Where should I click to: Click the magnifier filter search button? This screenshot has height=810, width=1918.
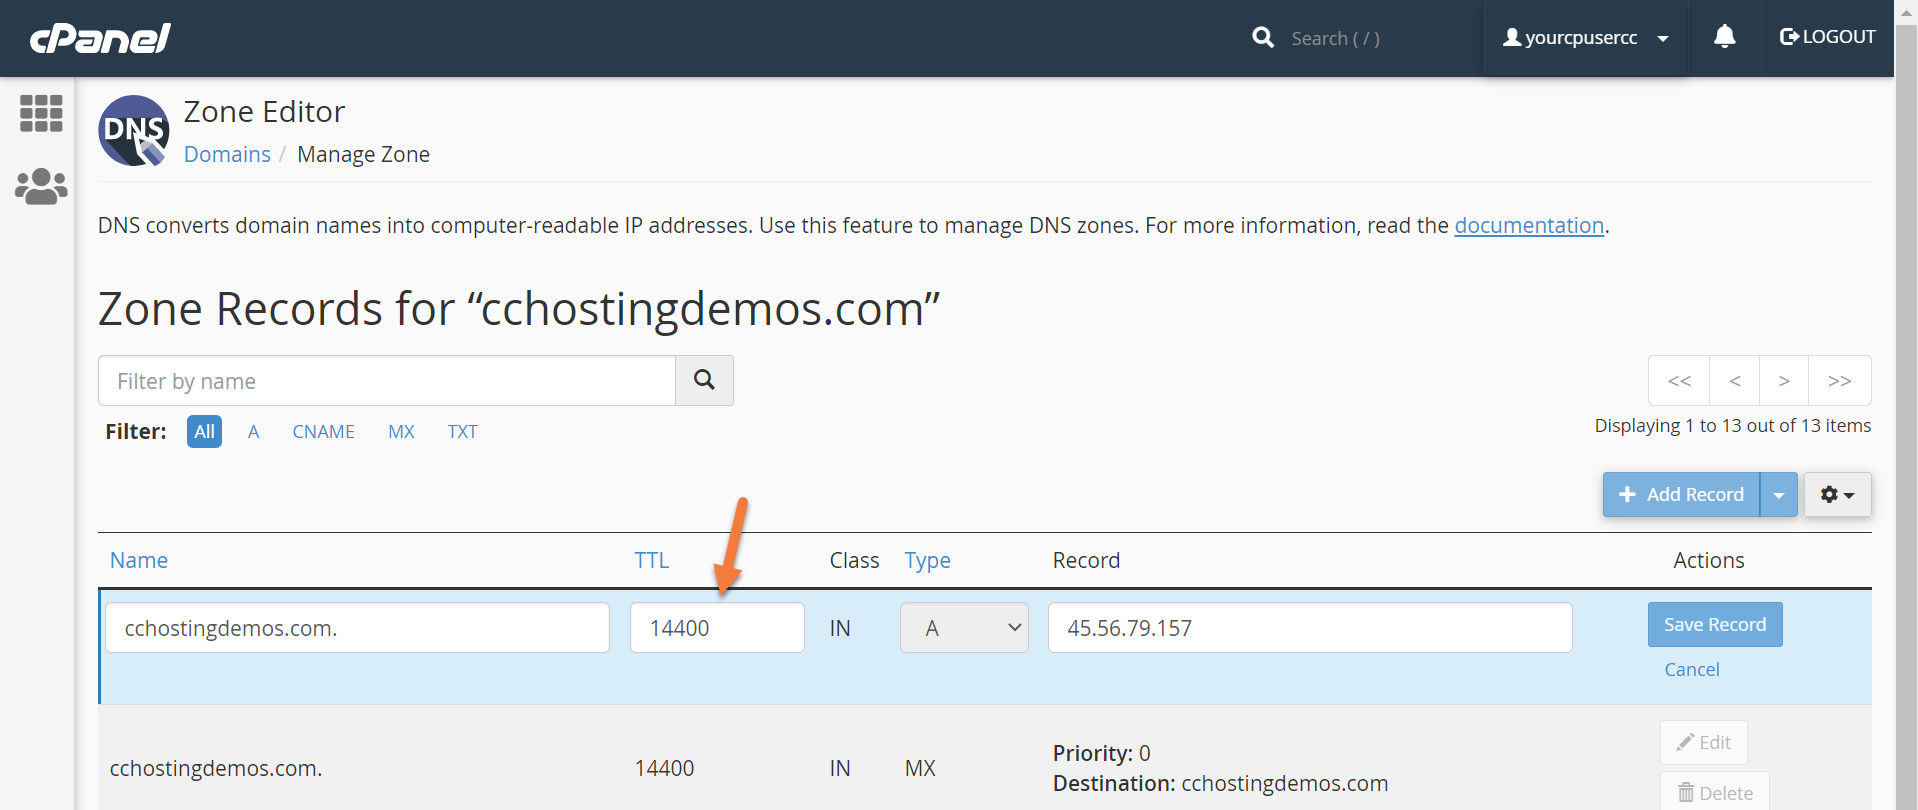pos(704,381)
